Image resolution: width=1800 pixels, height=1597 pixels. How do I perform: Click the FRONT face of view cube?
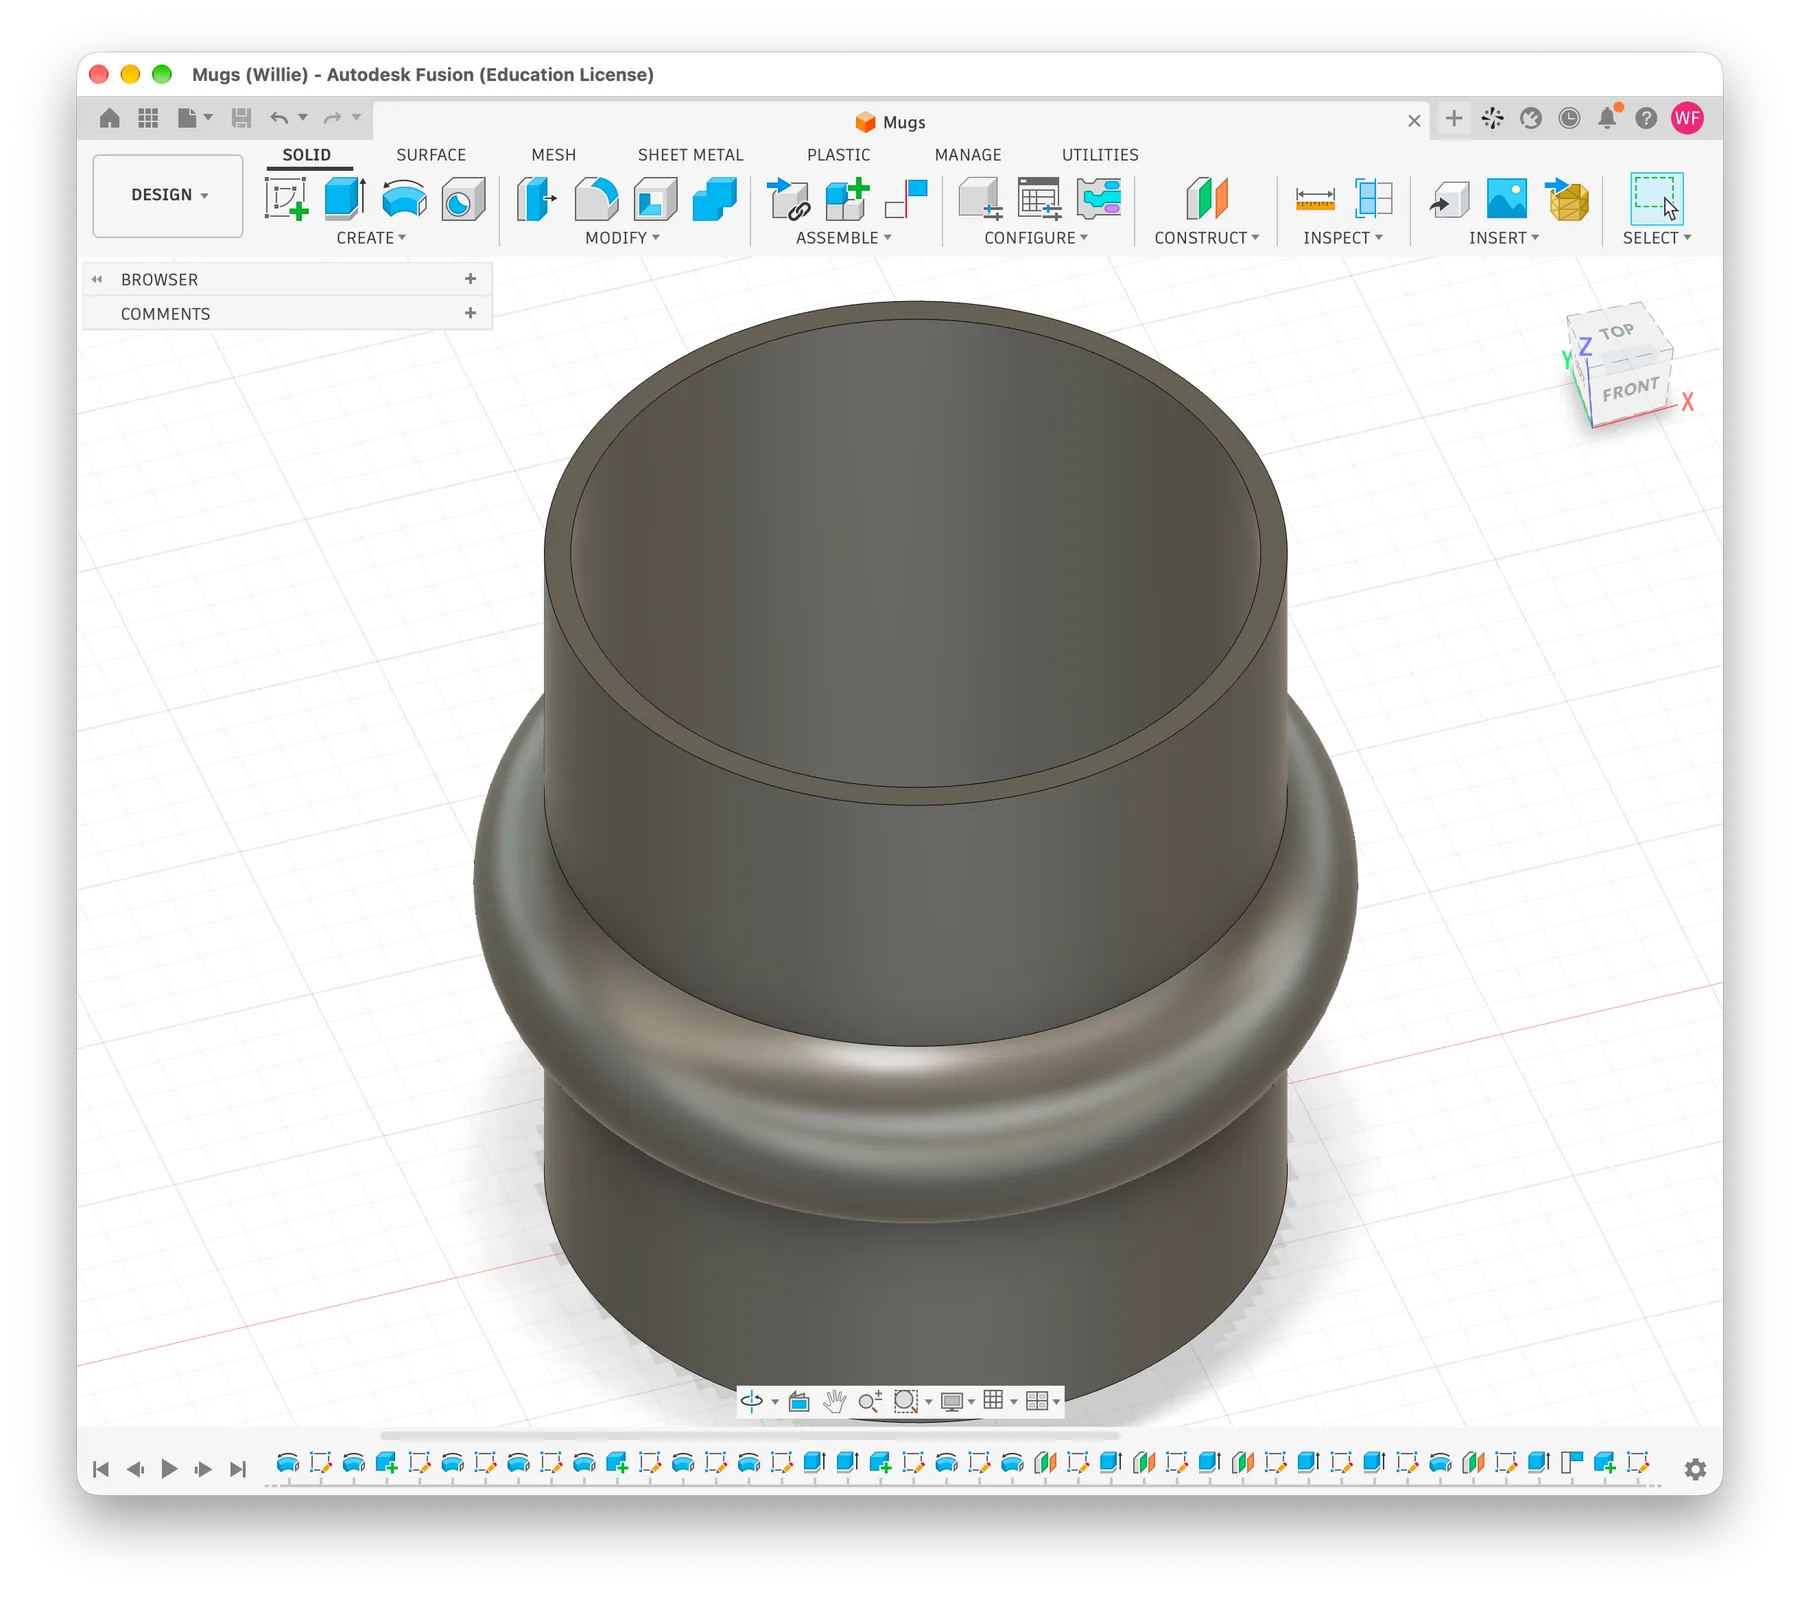tap(1630, 389)
